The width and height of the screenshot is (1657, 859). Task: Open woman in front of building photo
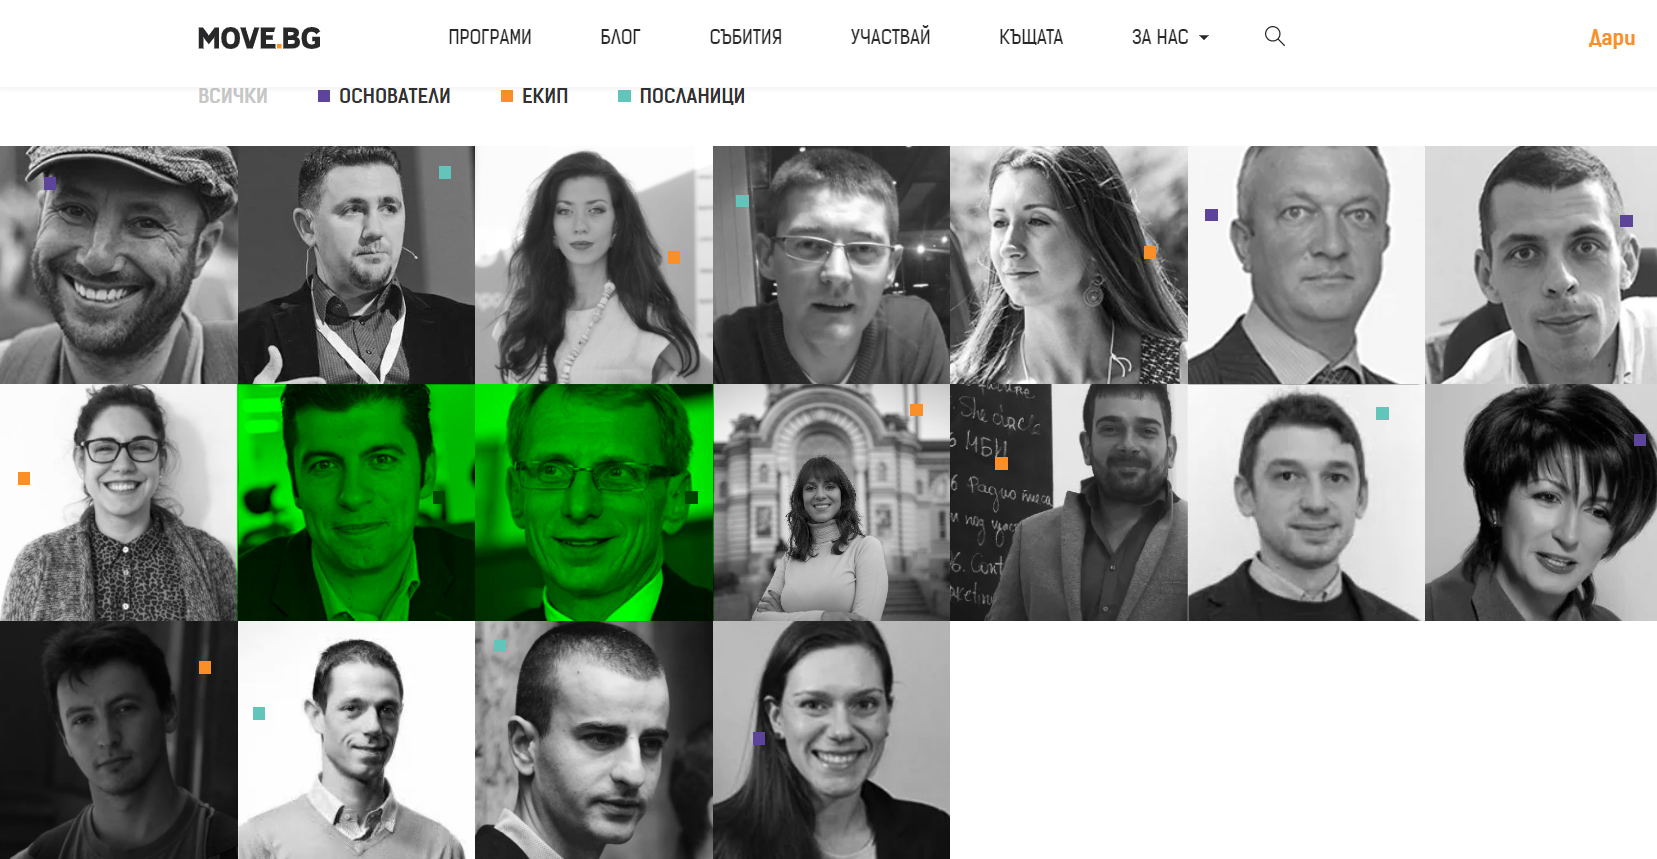pyautogui.click(x=831, y=502)
